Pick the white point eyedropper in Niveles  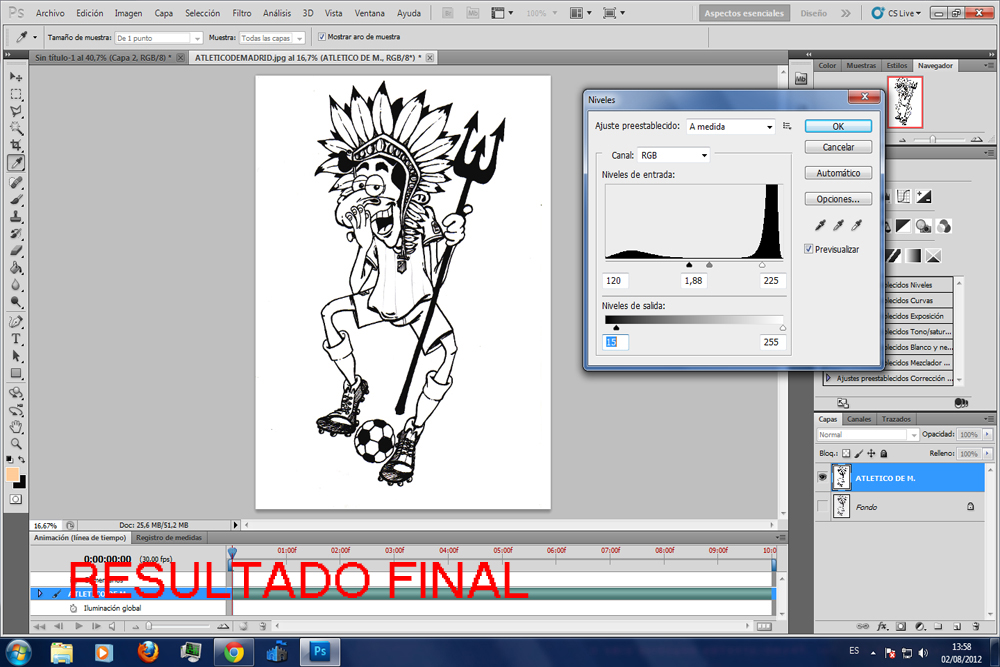pyautogui.click(x=857, y=225)
